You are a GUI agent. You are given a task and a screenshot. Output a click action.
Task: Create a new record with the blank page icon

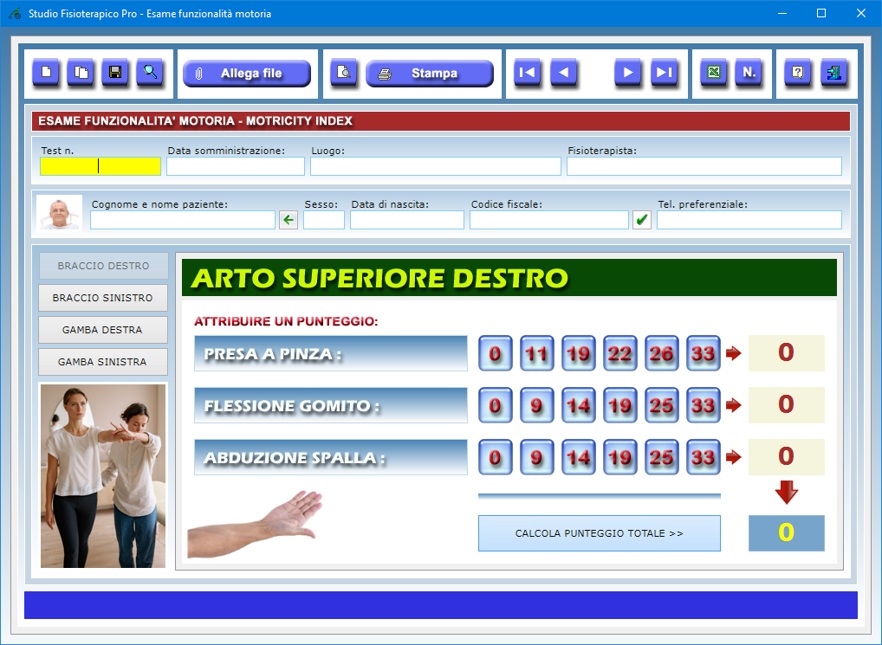pyautogui.click(x=46, y=73)
